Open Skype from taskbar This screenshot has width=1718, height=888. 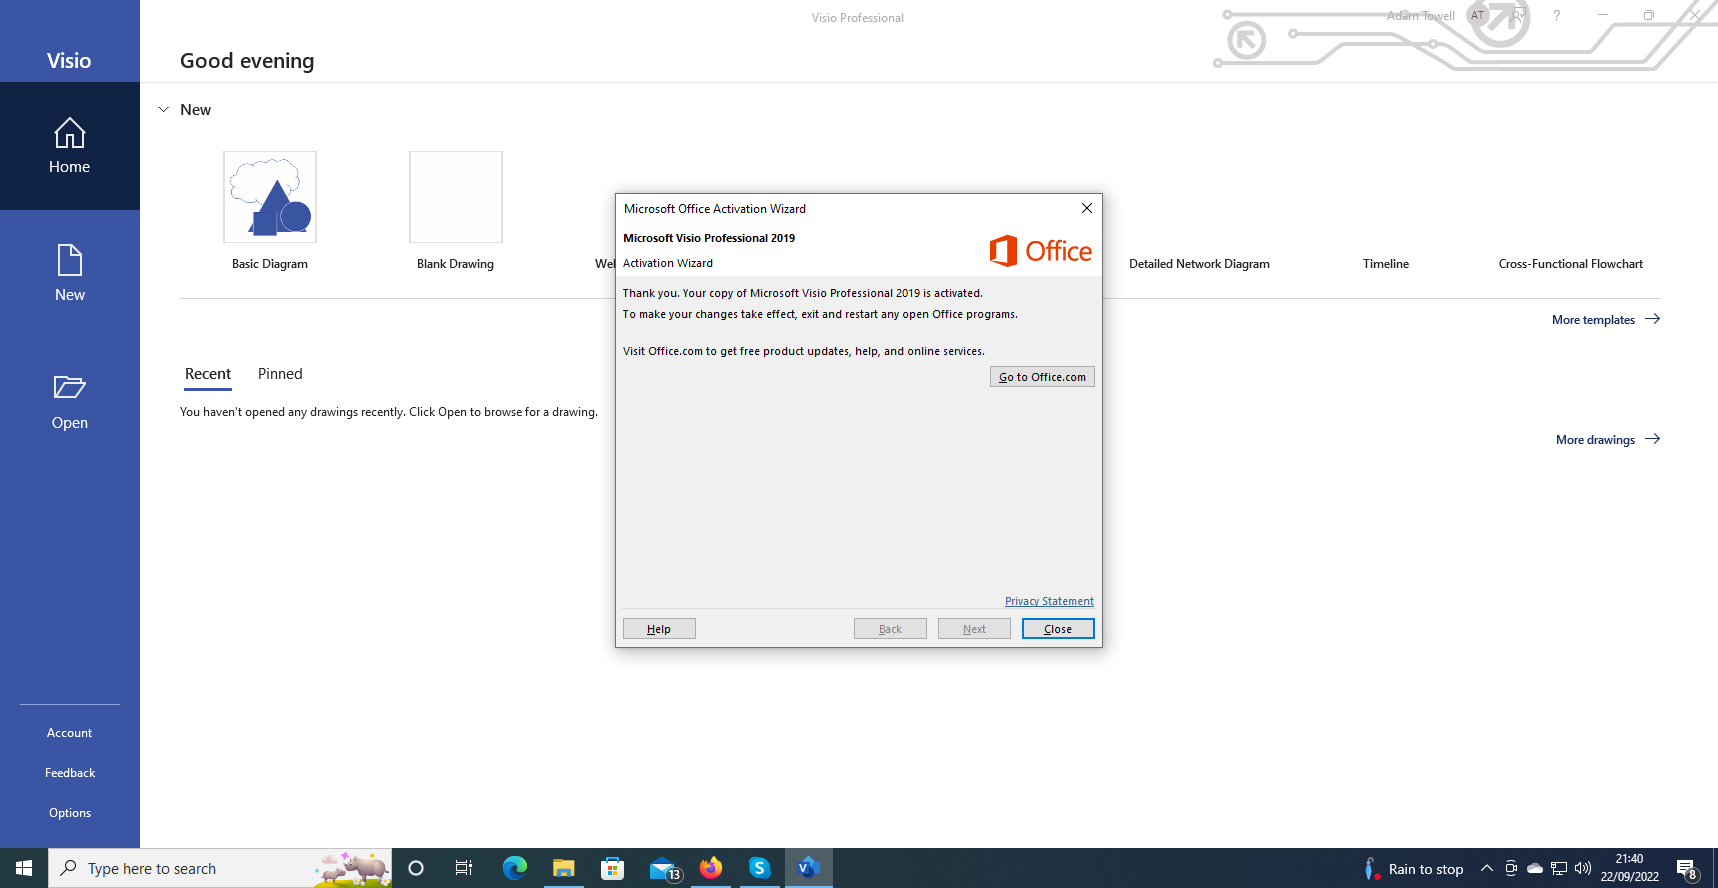tap(760, 868)
